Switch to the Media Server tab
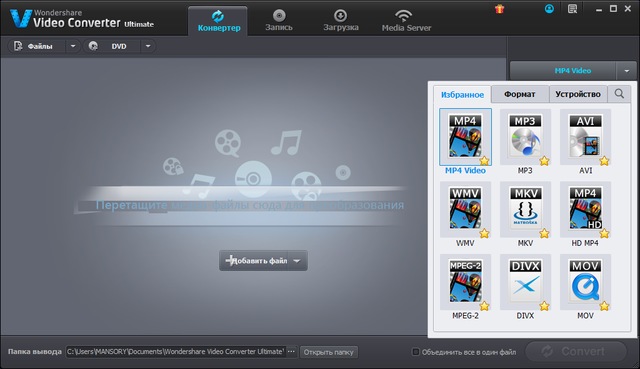The height and width of the screenshot is (369, 640). pyautogui.click(x=406, y=21)
